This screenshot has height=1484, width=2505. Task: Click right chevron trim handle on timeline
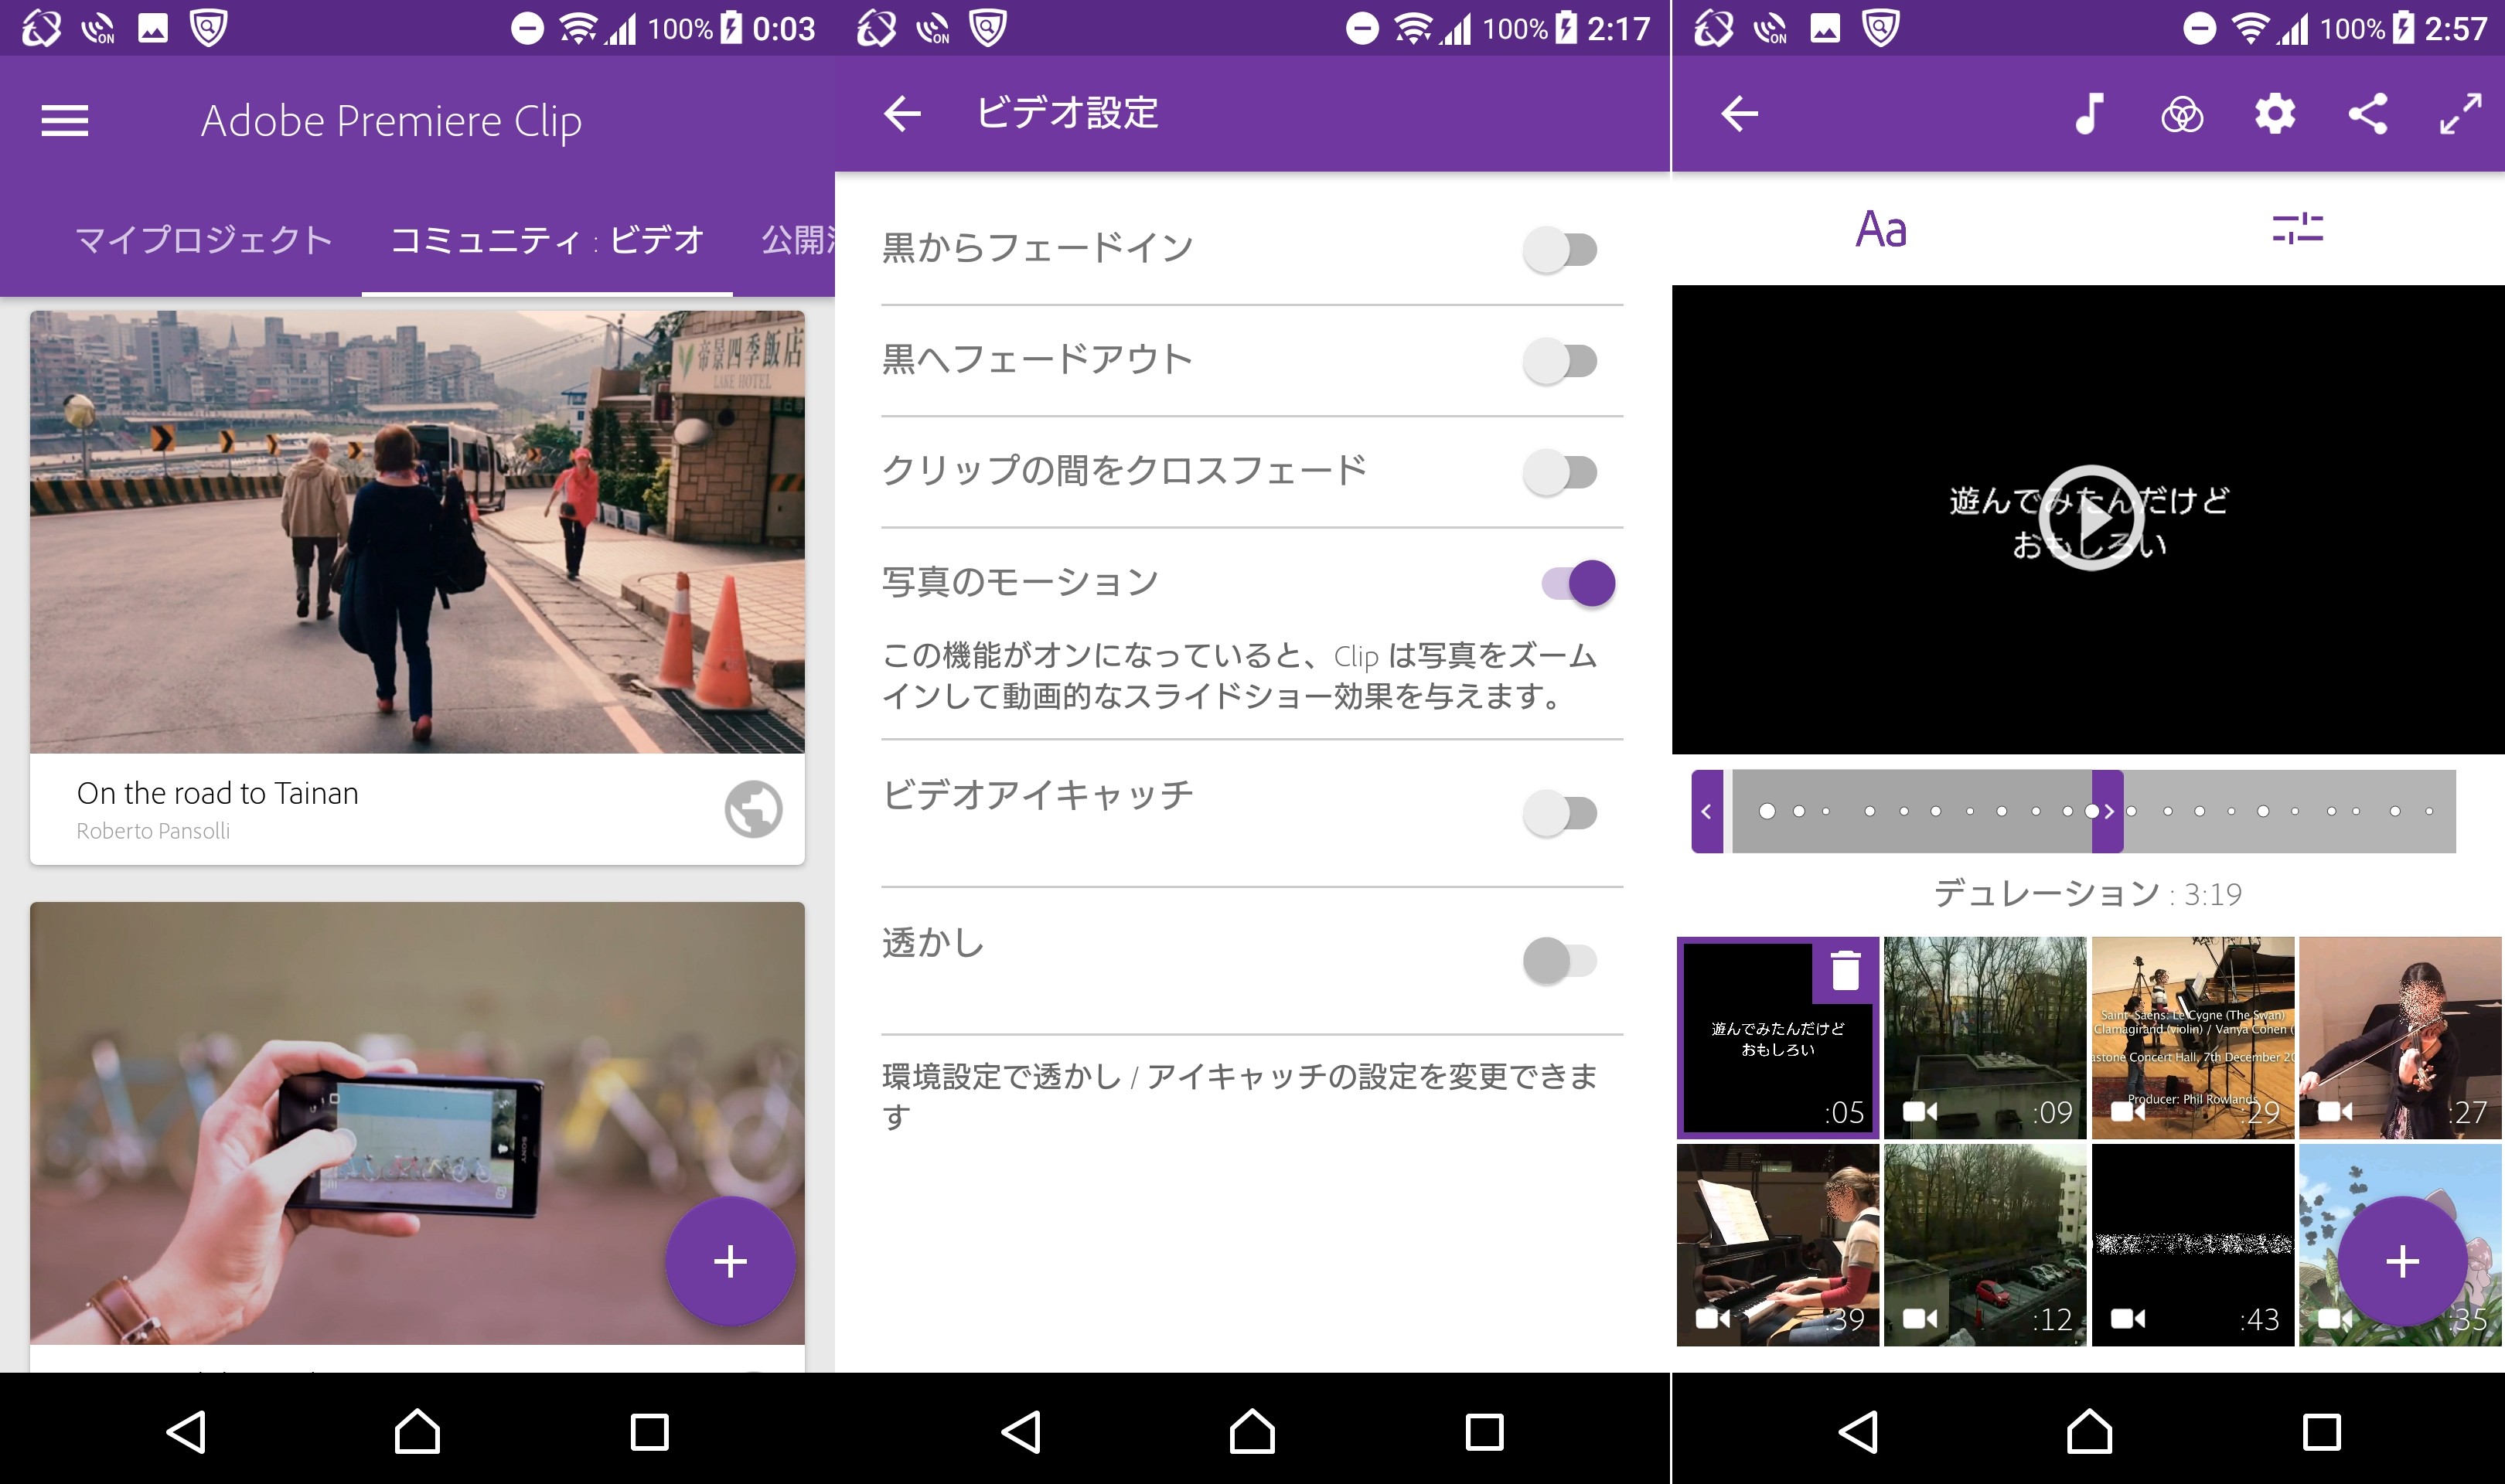pyautogui.click(x=2108, y=811)
